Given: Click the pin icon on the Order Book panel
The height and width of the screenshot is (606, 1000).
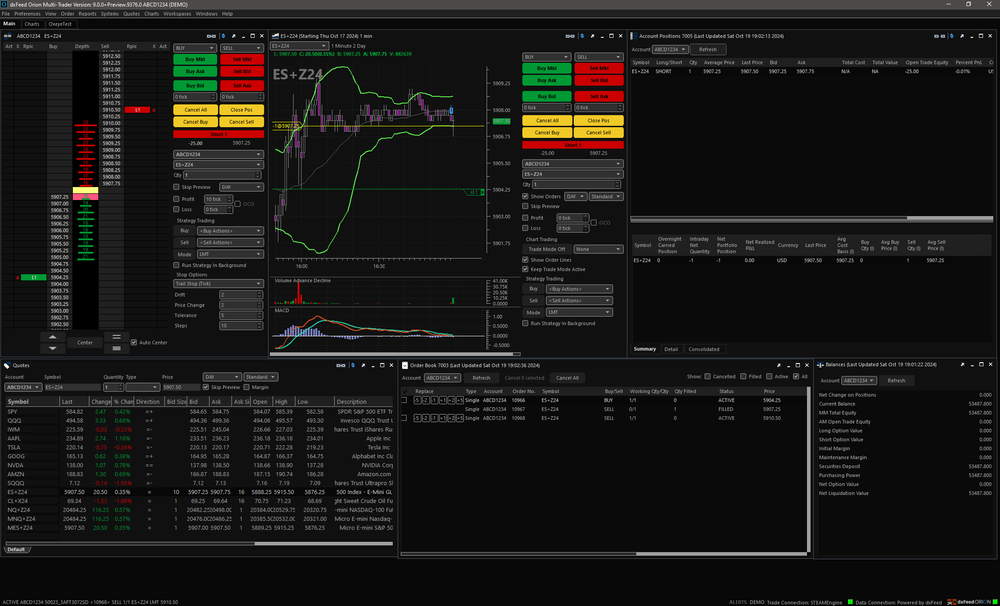Looking at the screenshot, I should [779, 365].
